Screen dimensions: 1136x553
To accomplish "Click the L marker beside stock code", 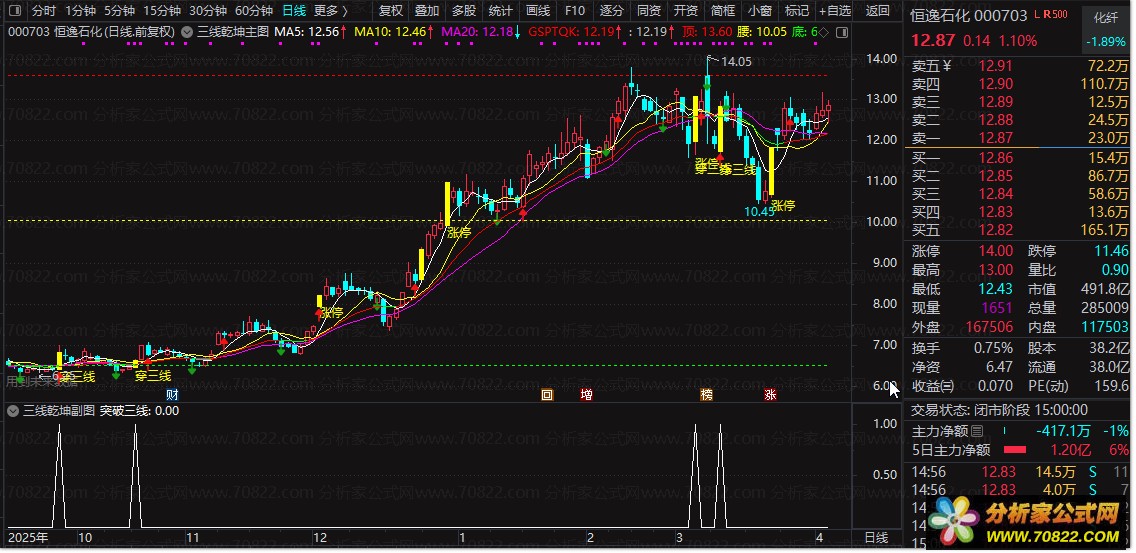I will 1037,14.
